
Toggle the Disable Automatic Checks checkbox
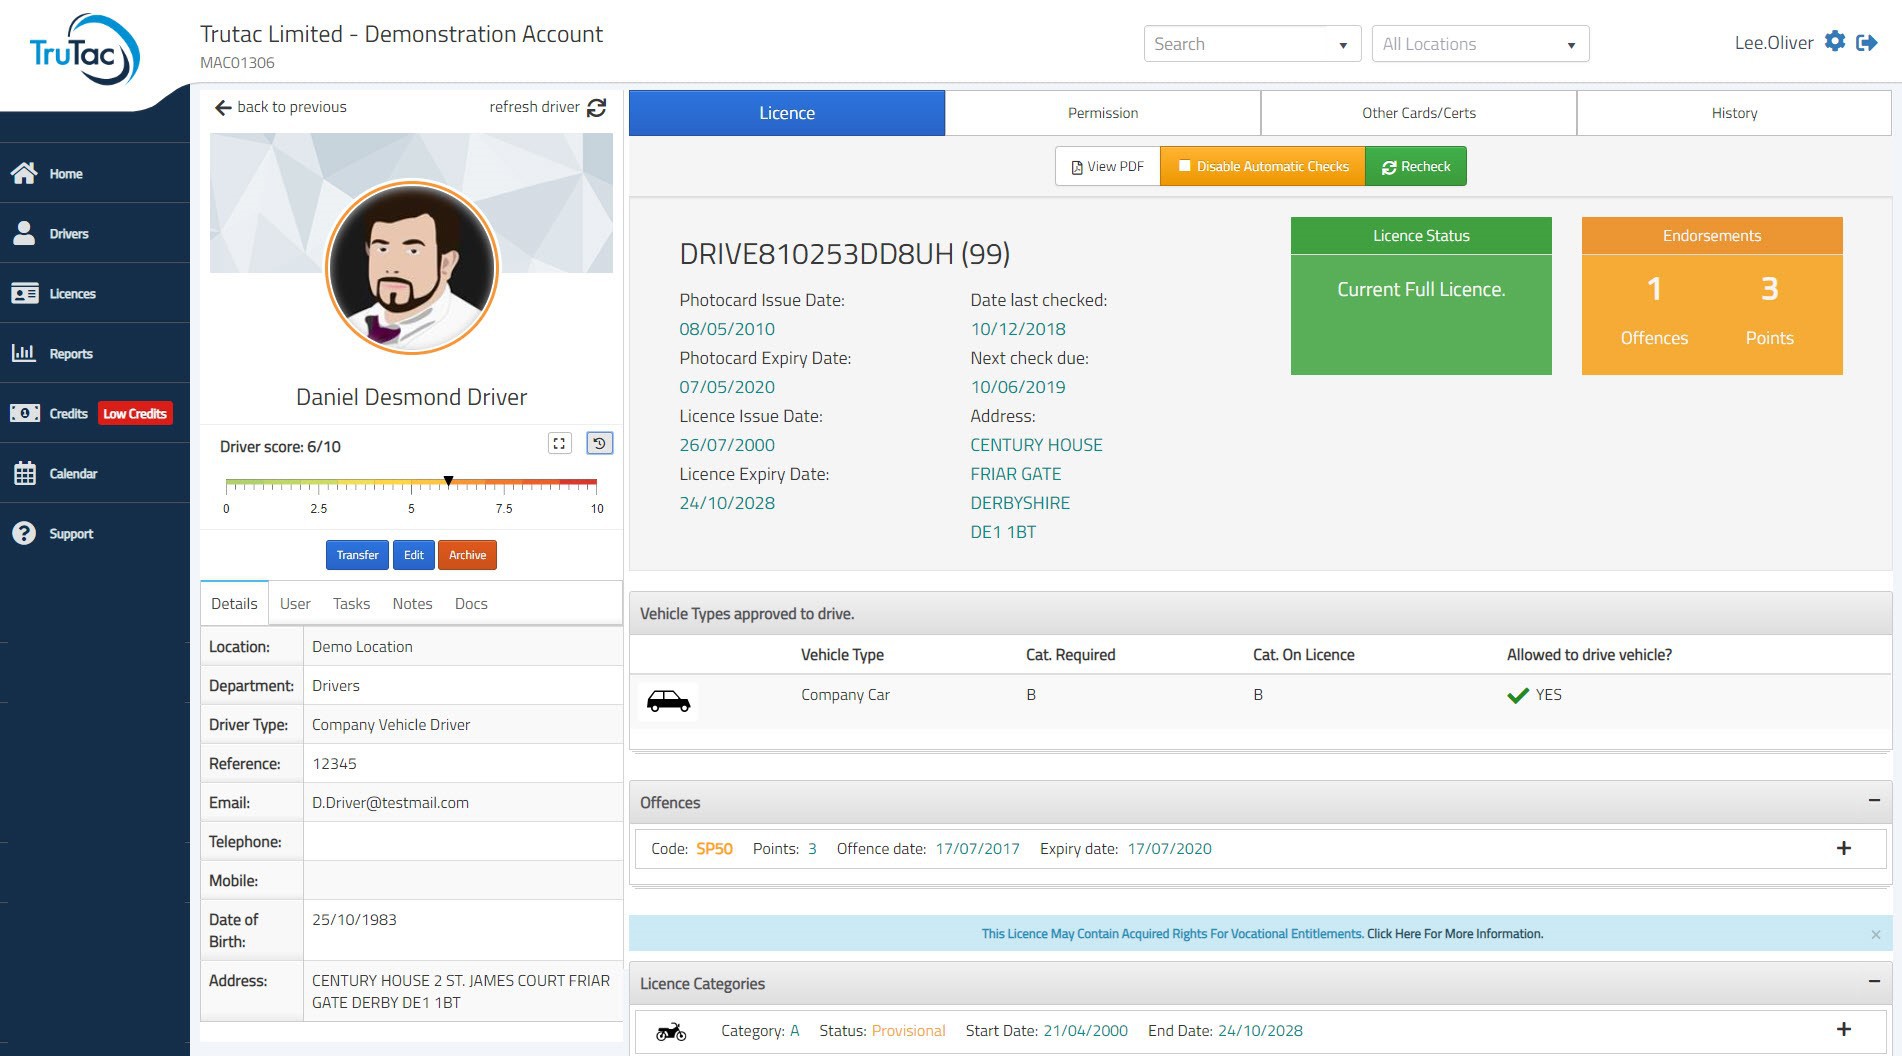[1185, 167]
